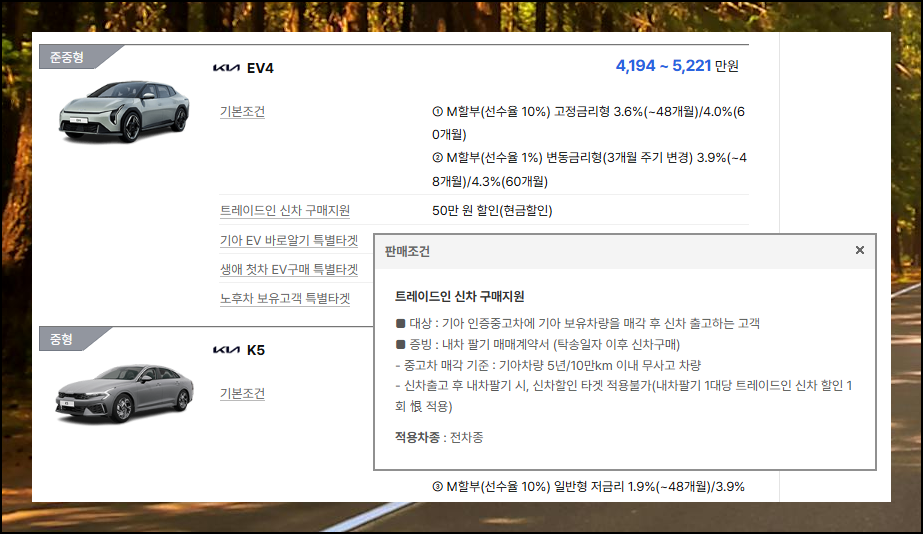The height and width of the screenshot is (534, 923).
Task: Click the text 50만 원 할인(현금할인)
Action: [492, 210]
